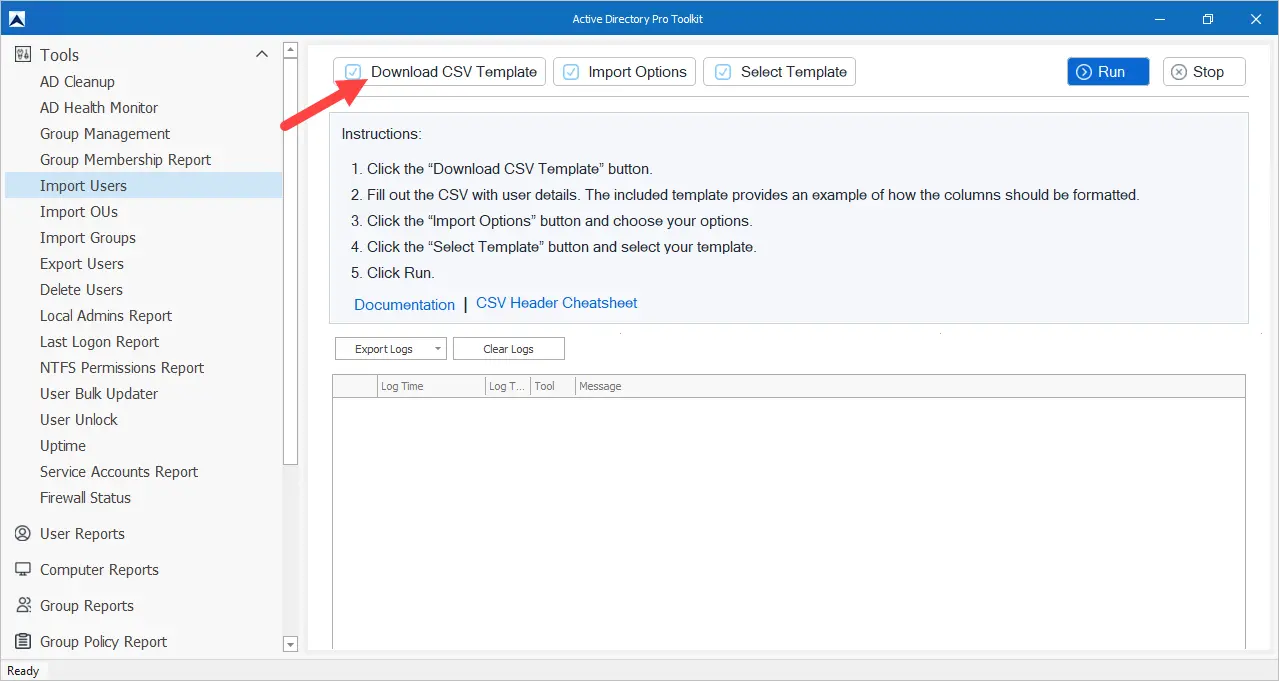This screenshot has height=681, width=1279.
Task: Click sidebar scrollbar up arrow
Action: [291, 49]
